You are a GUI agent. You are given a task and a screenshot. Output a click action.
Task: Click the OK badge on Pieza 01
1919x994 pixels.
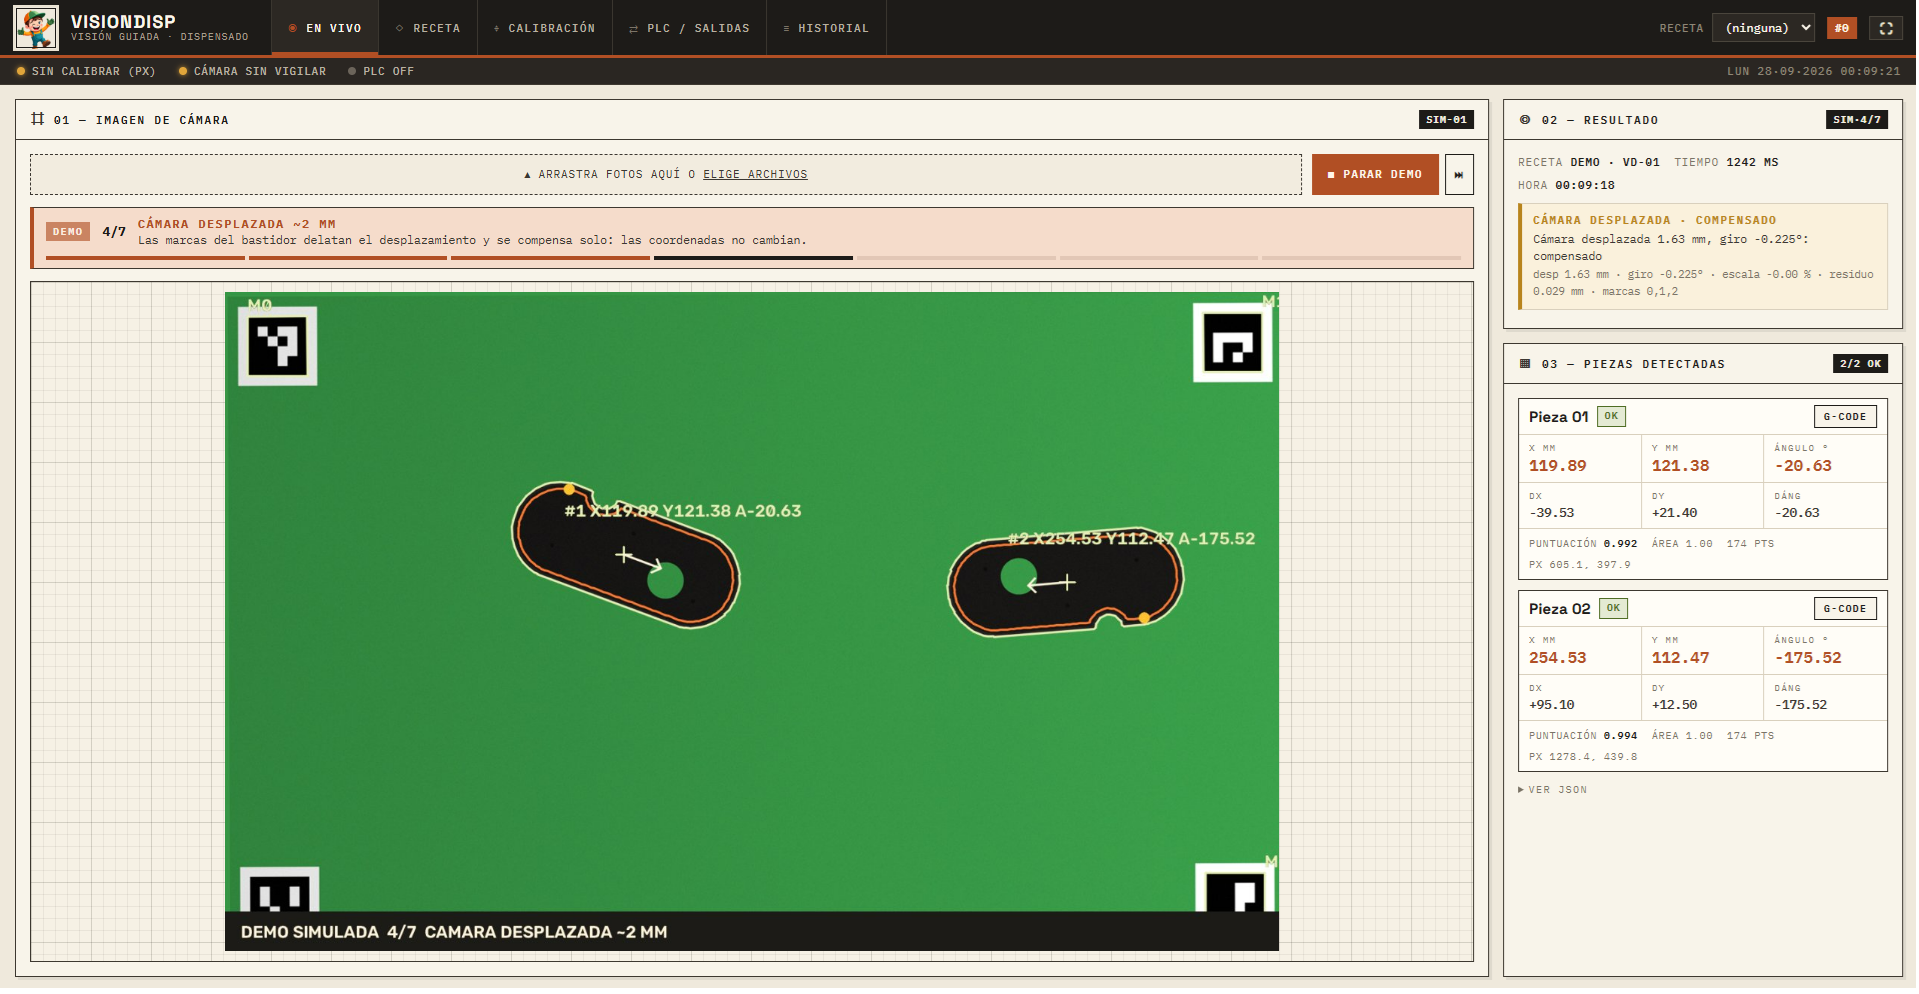pyautogui.click(x=1611, y=417)
